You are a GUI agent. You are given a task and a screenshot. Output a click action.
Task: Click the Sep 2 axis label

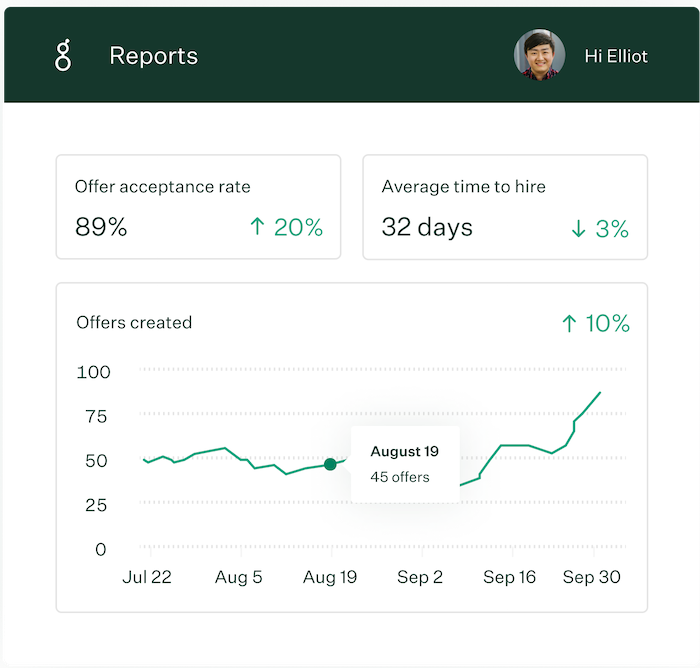(x=420, y=577)
